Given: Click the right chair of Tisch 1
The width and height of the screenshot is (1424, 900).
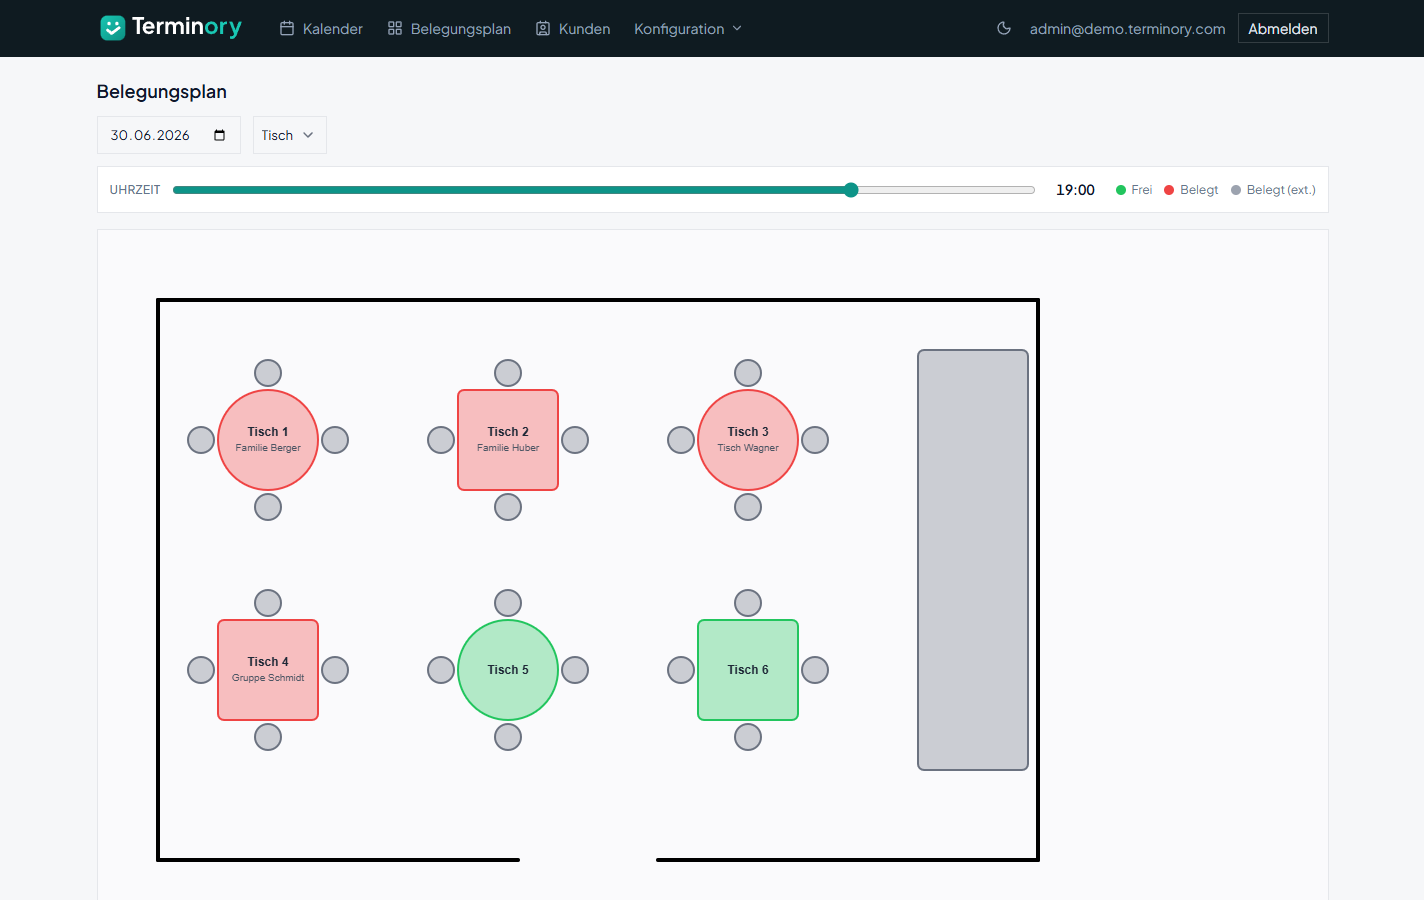Looking at the screenshot, I should [x=335, y=440].
